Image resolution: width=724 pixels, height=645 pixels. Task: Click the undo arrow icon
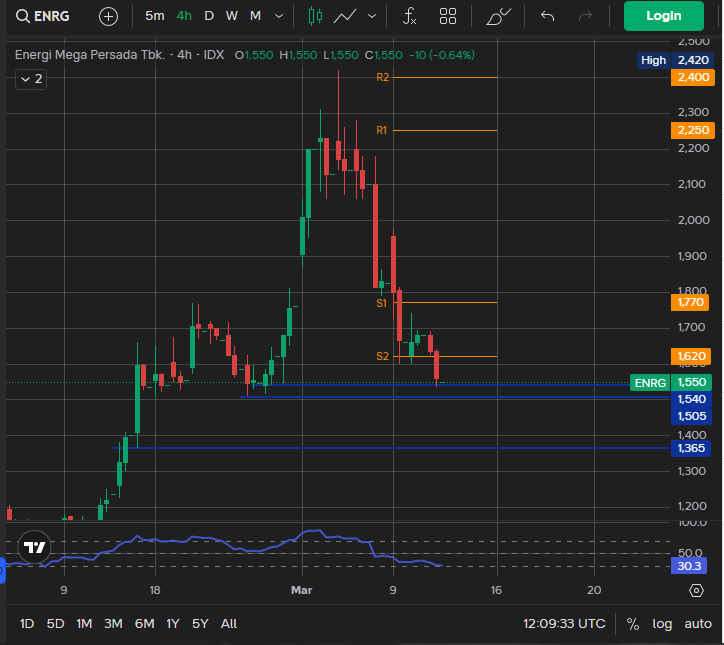pyautogui.click(x=547, y=16)
